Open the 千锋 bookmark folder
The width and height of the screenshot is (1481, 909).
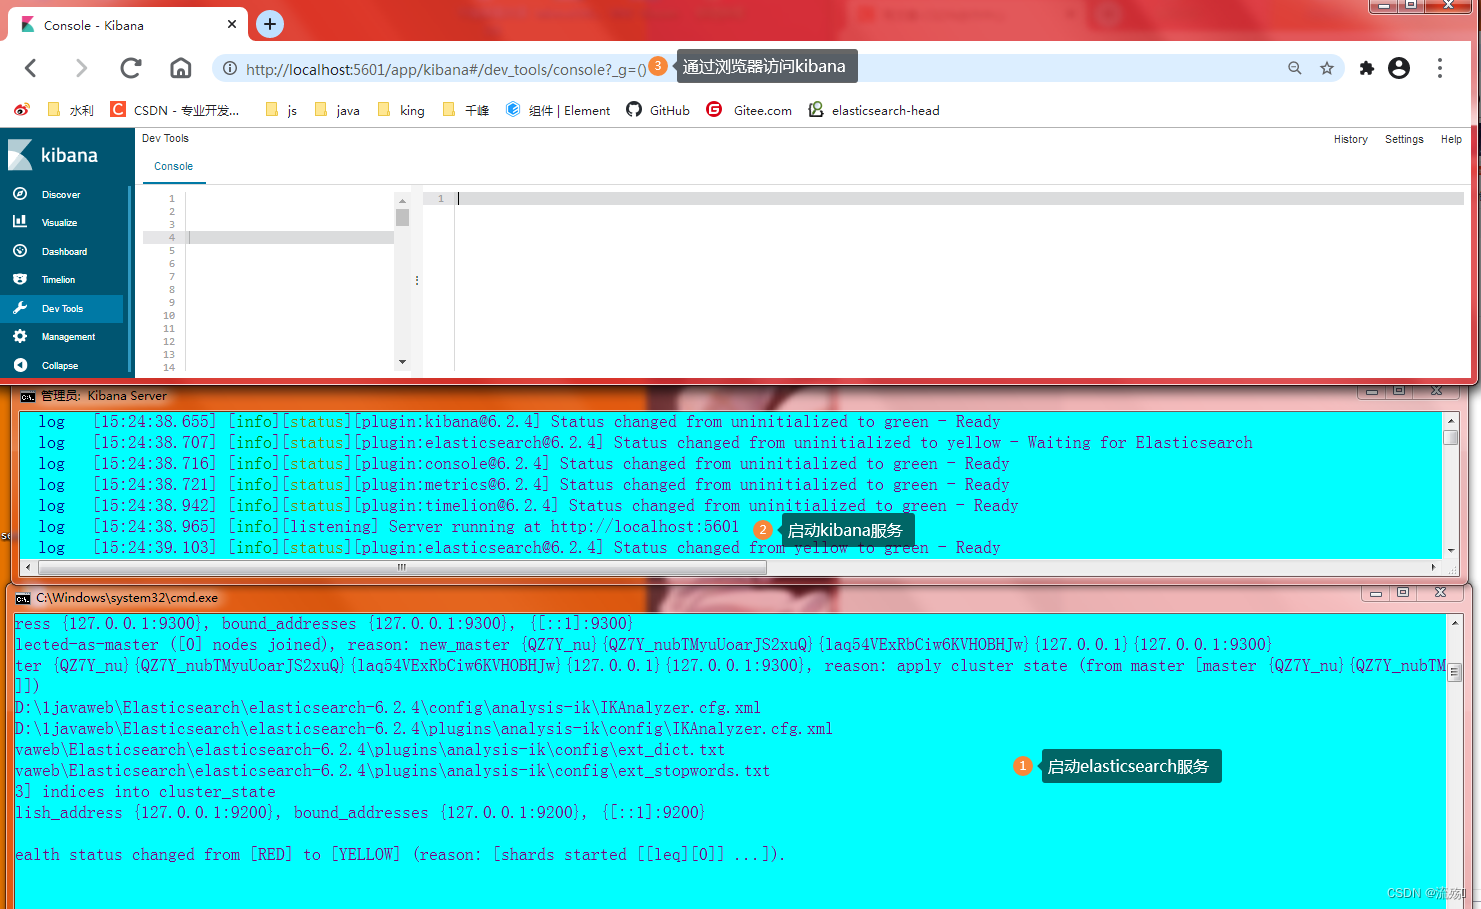466,110
